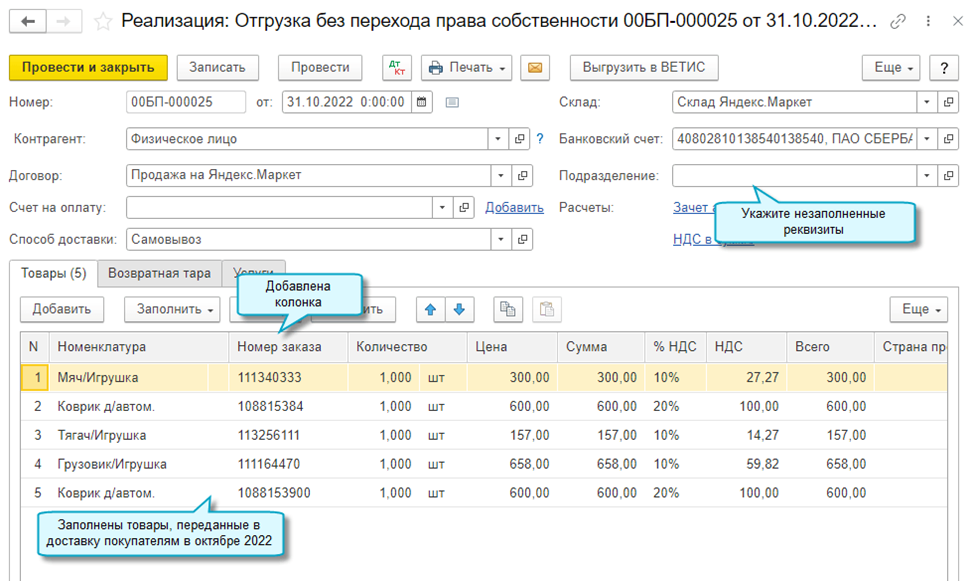Click the help question mark button
The image size is (974, 581).
pos(943,68)
